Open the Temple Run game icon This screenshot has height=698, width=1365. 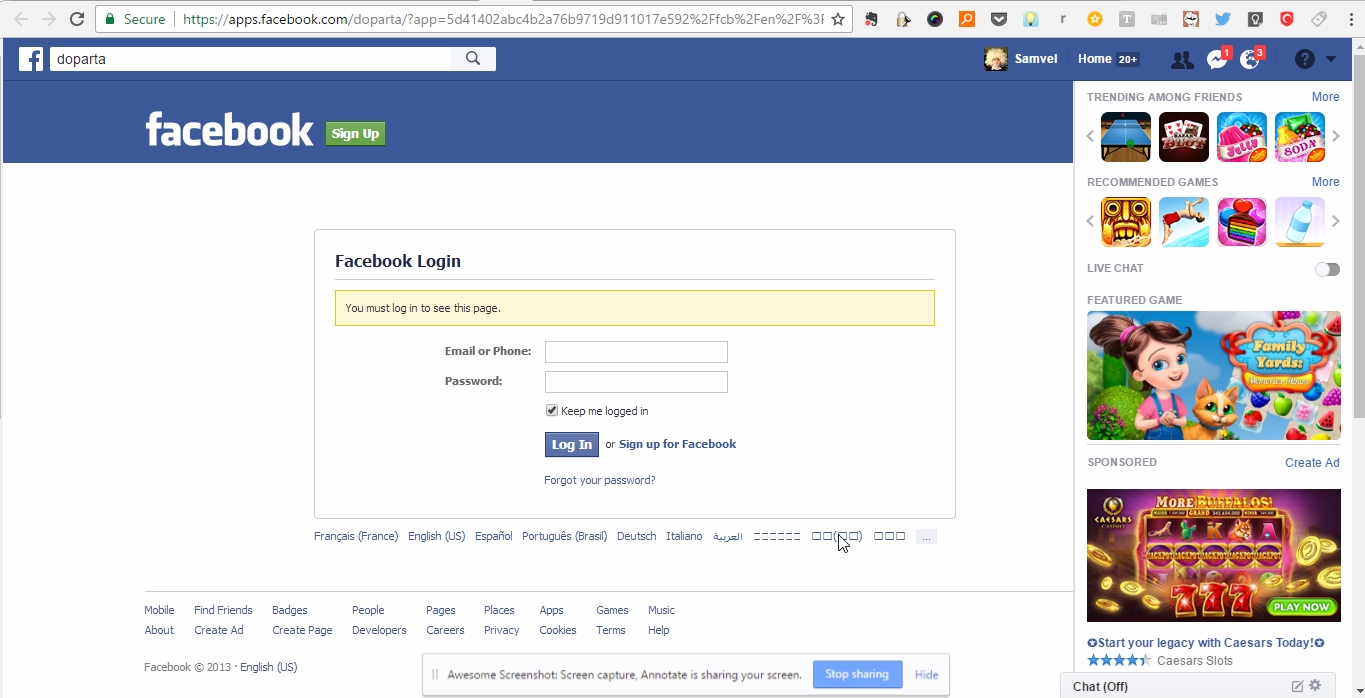[x=1126, y=222]
